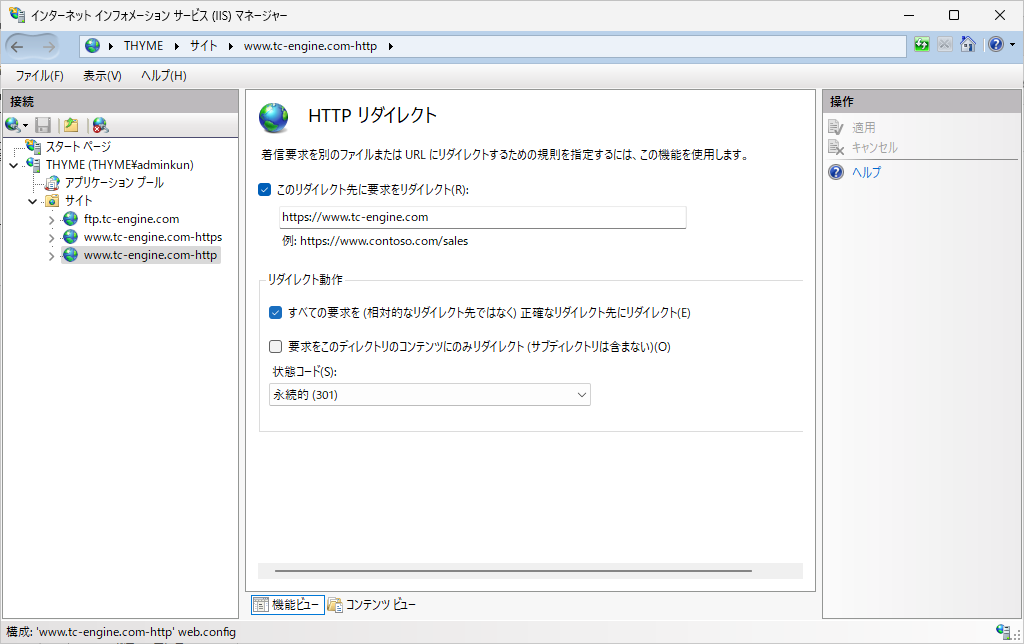Viewport: 1024px width, 644px height.
Task: Click the 適用 action link
Action: coord(863,127)
